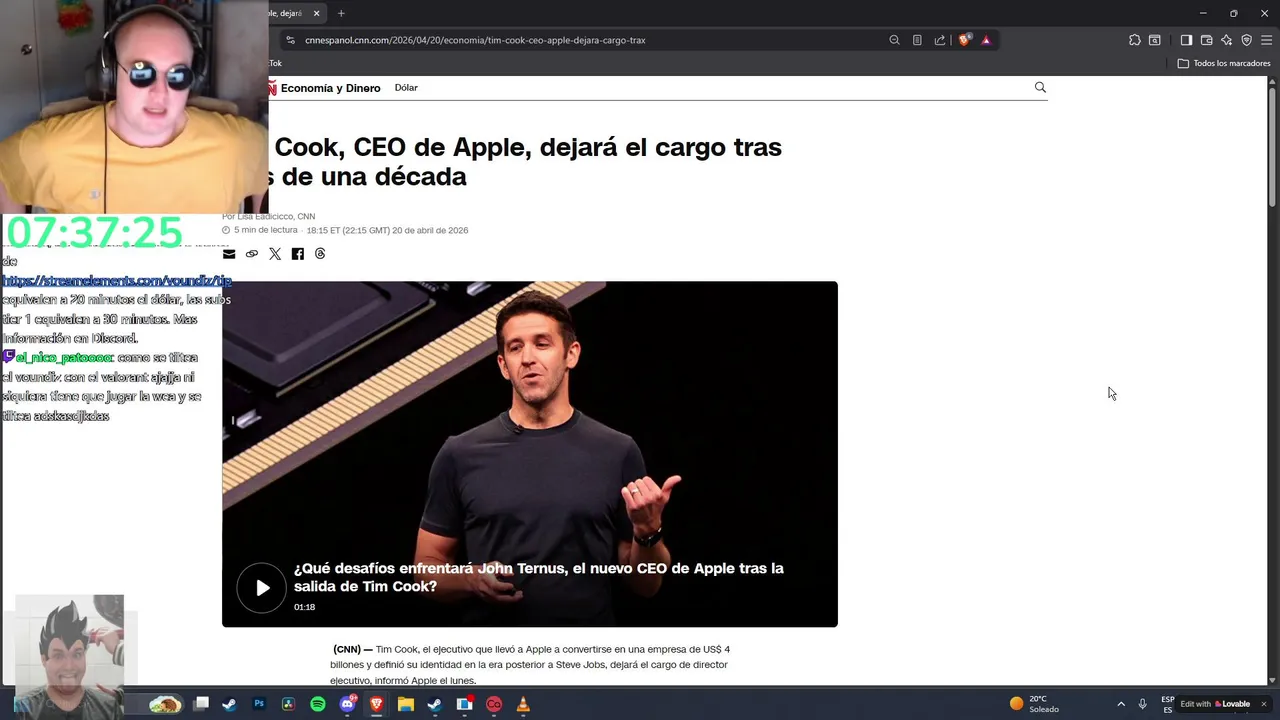
Task: Expand hidden system tray icons chevron
Action: pyautogui.click(x=1121, y=704)
